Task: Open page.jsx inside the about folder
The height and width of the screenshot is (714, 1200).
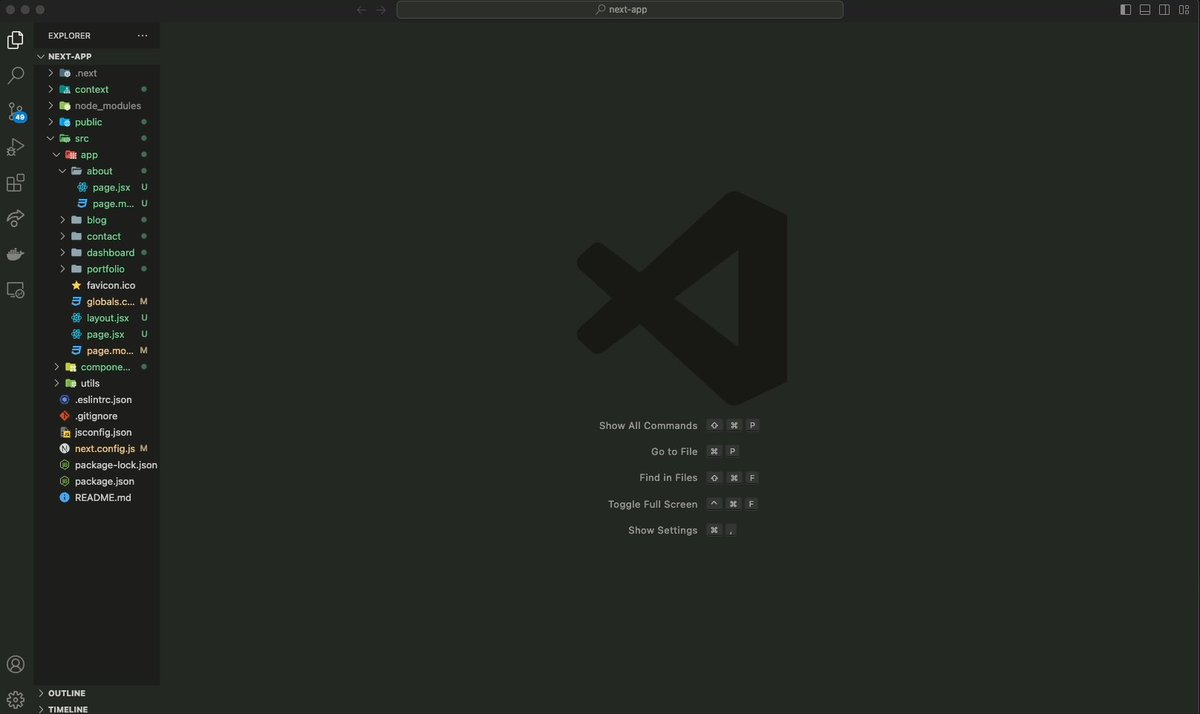Action: pyautogui.click(x=97, y=187)
